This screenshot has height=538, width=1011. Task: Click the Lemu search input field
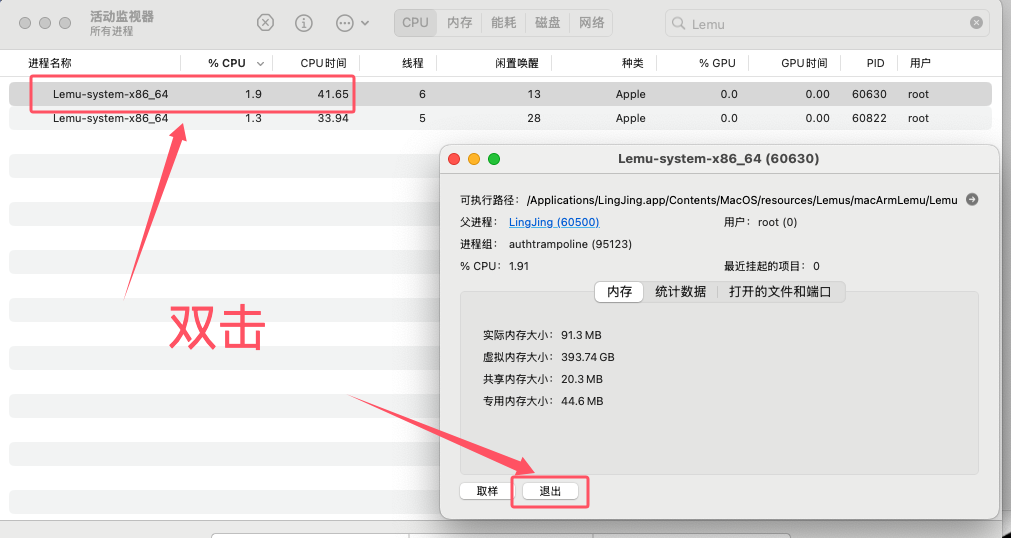point(827,24)
